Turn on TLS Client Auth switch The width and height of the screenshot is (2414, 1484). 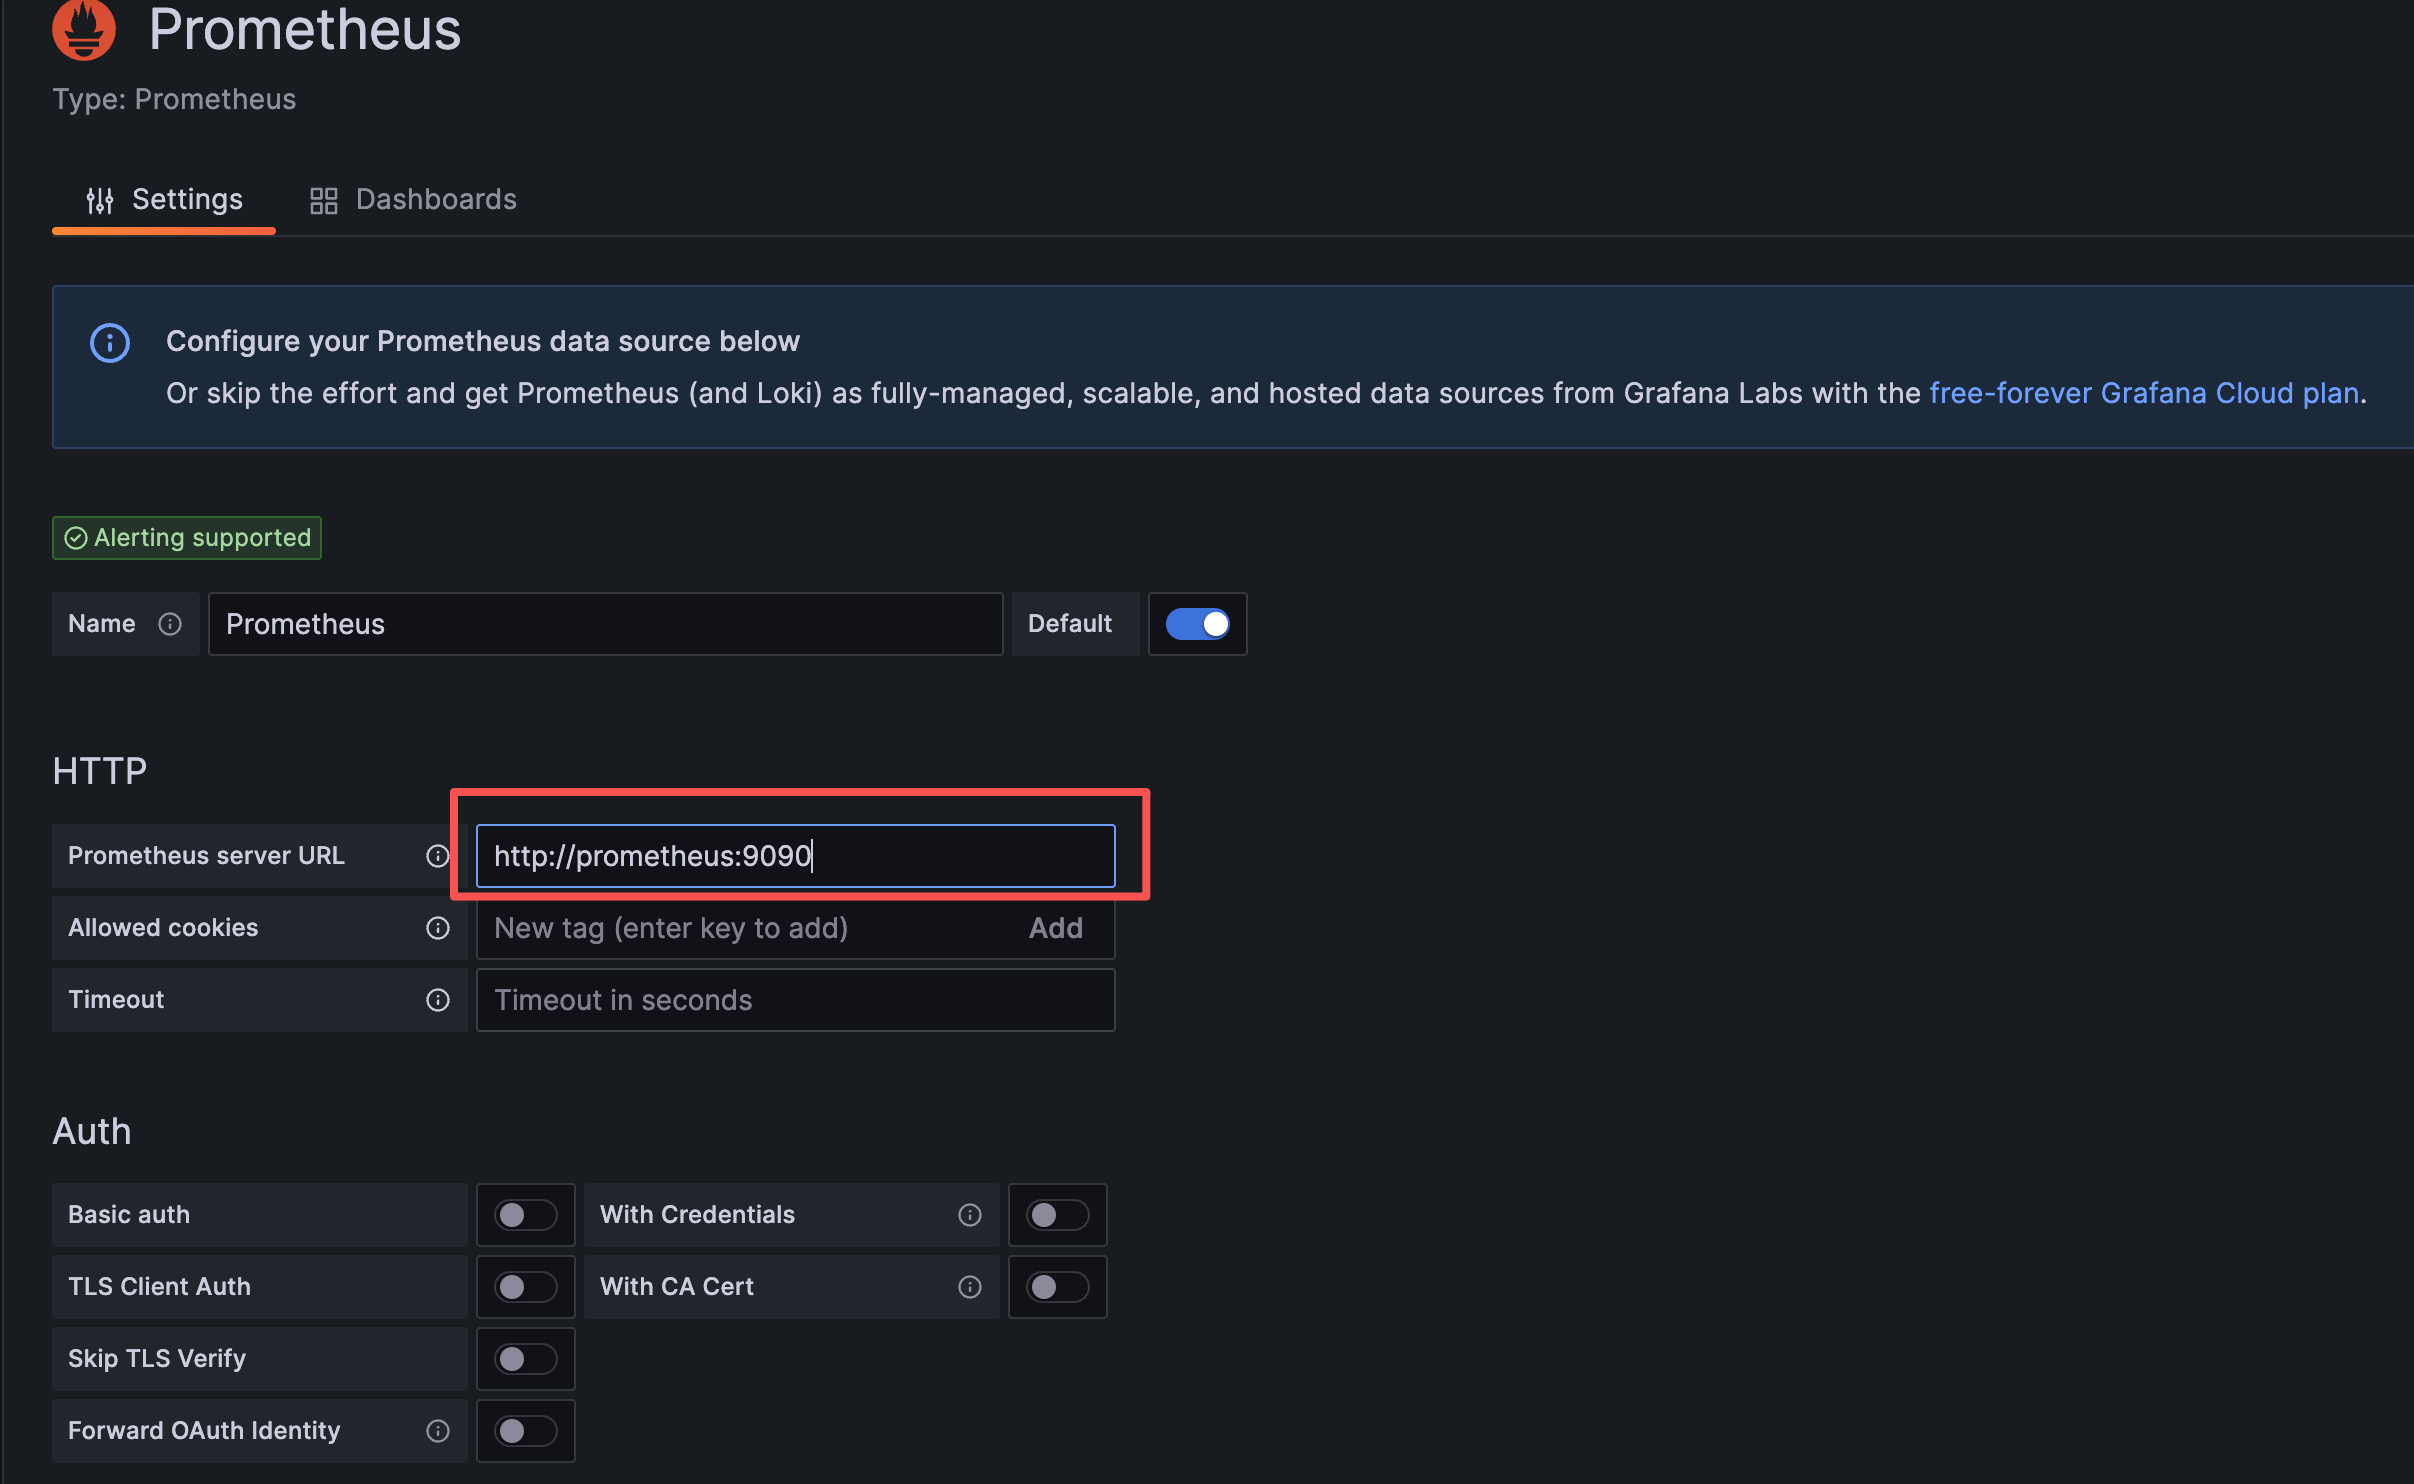click(525, 1287)
